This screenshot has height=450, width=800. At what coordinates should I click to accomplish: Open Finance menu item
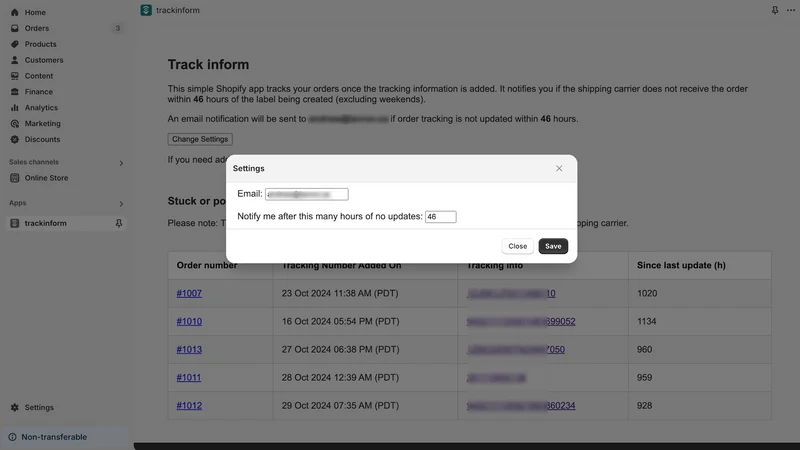(x=38, y=92)
